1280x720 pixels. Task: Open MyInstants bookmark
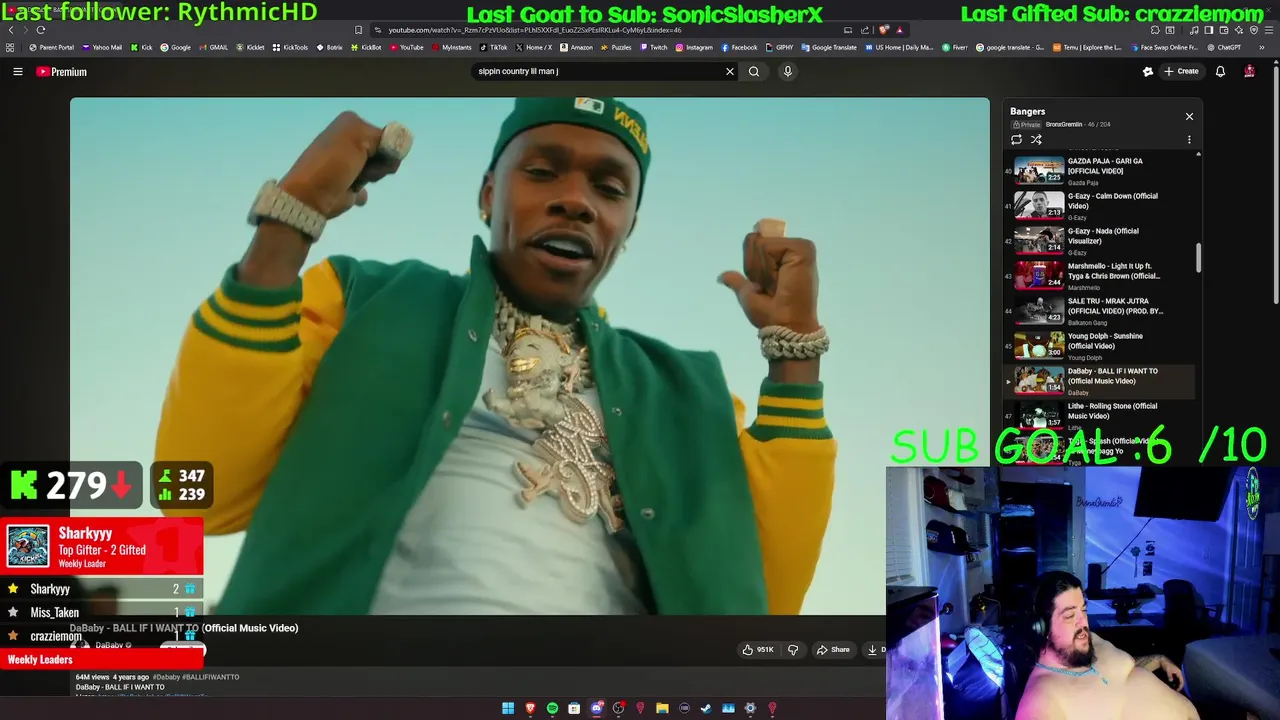click(x=451, y=47)
